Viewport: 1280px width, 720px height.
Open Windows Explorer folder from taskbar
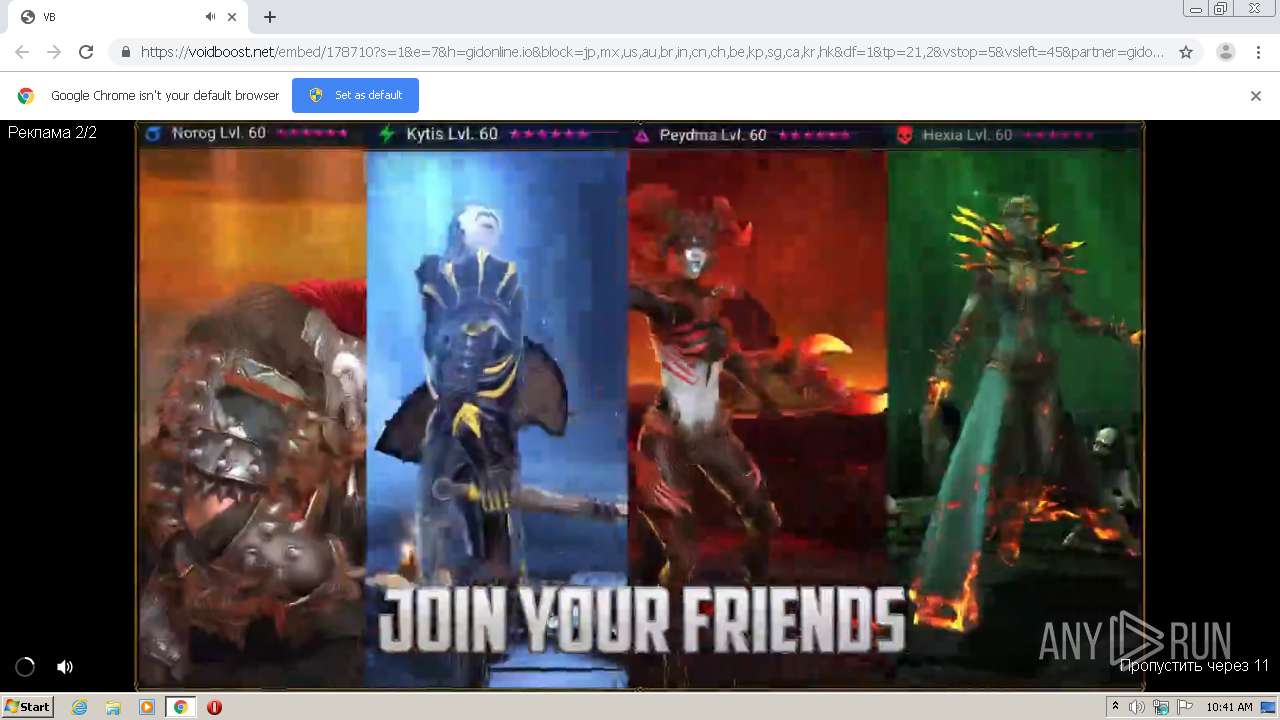tap(113, 707)
